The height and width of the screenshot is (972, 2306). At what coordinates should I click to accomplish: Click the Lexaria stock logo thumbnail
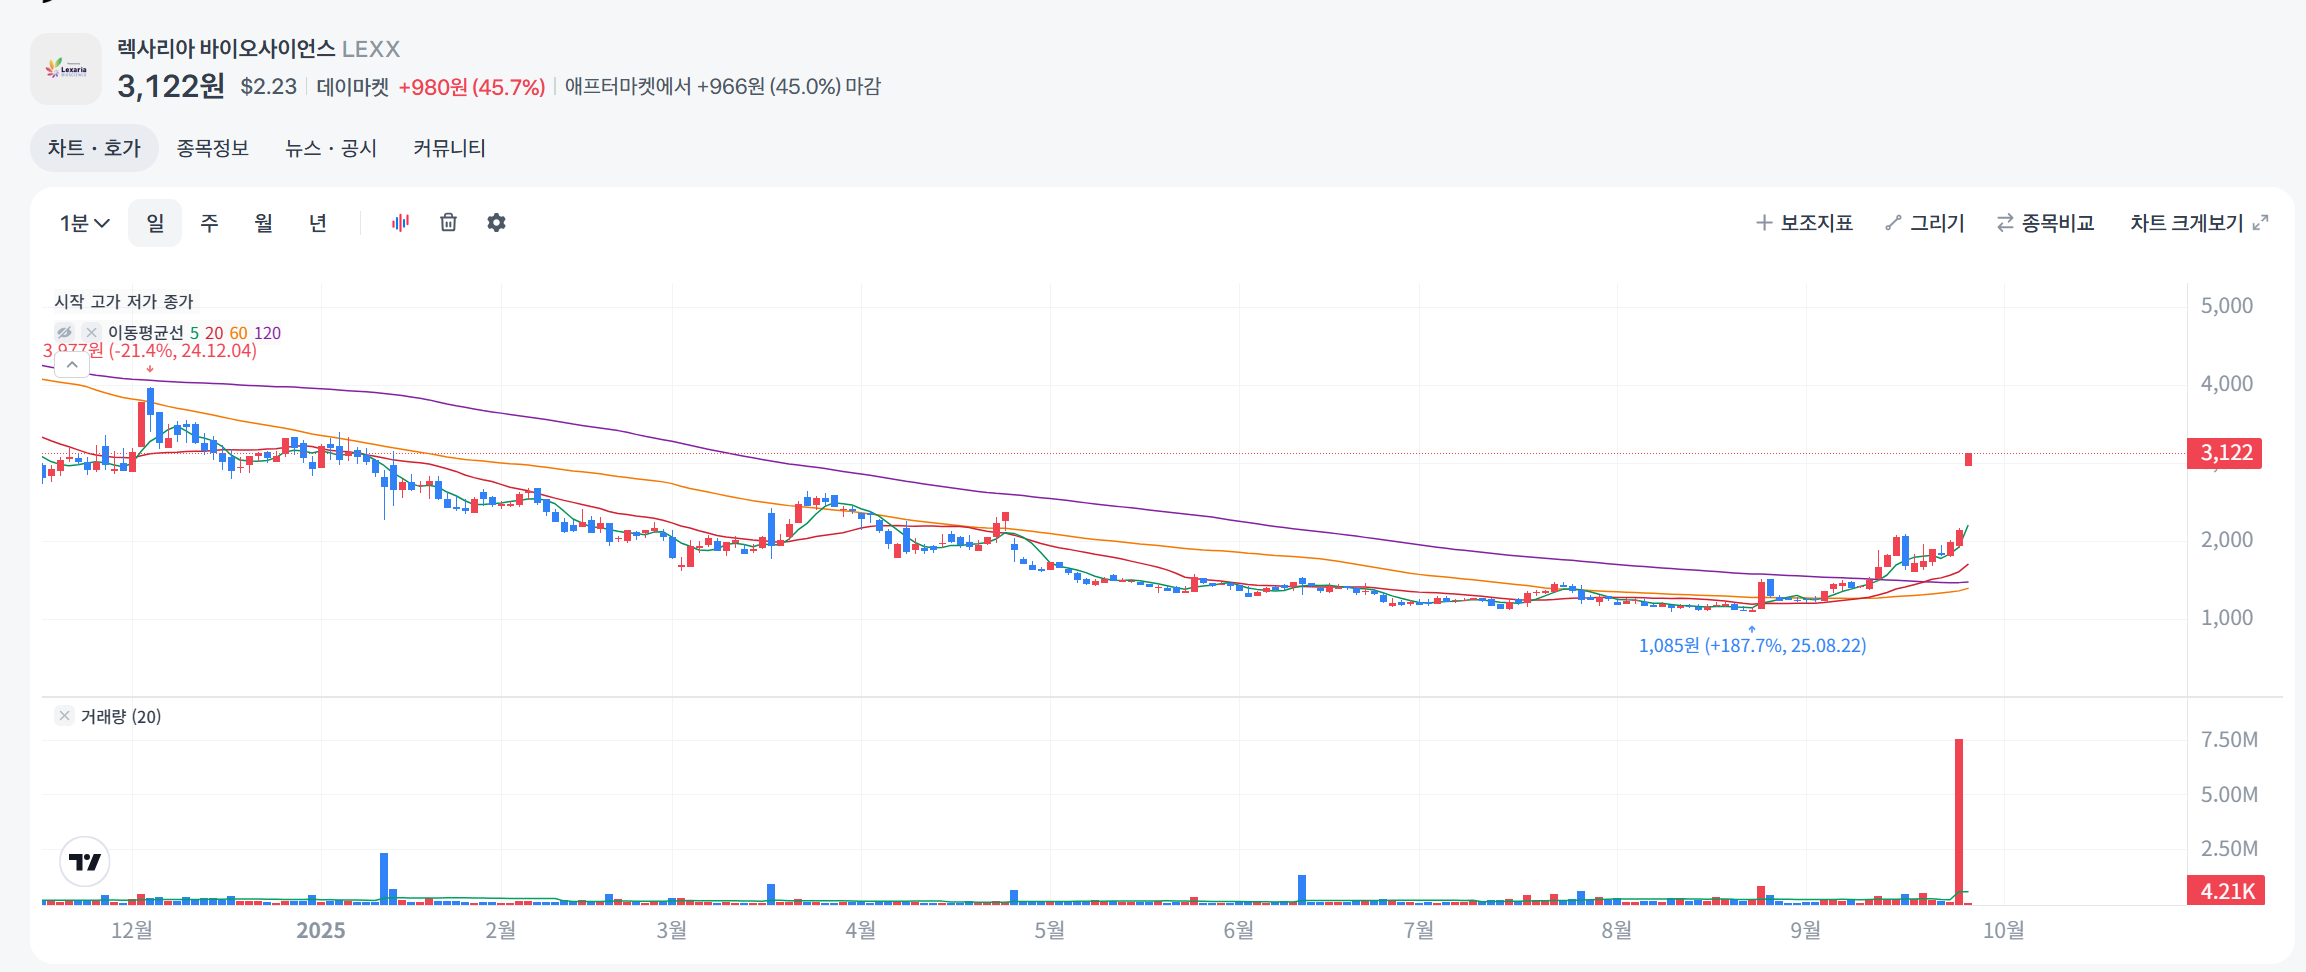[66, 69]
